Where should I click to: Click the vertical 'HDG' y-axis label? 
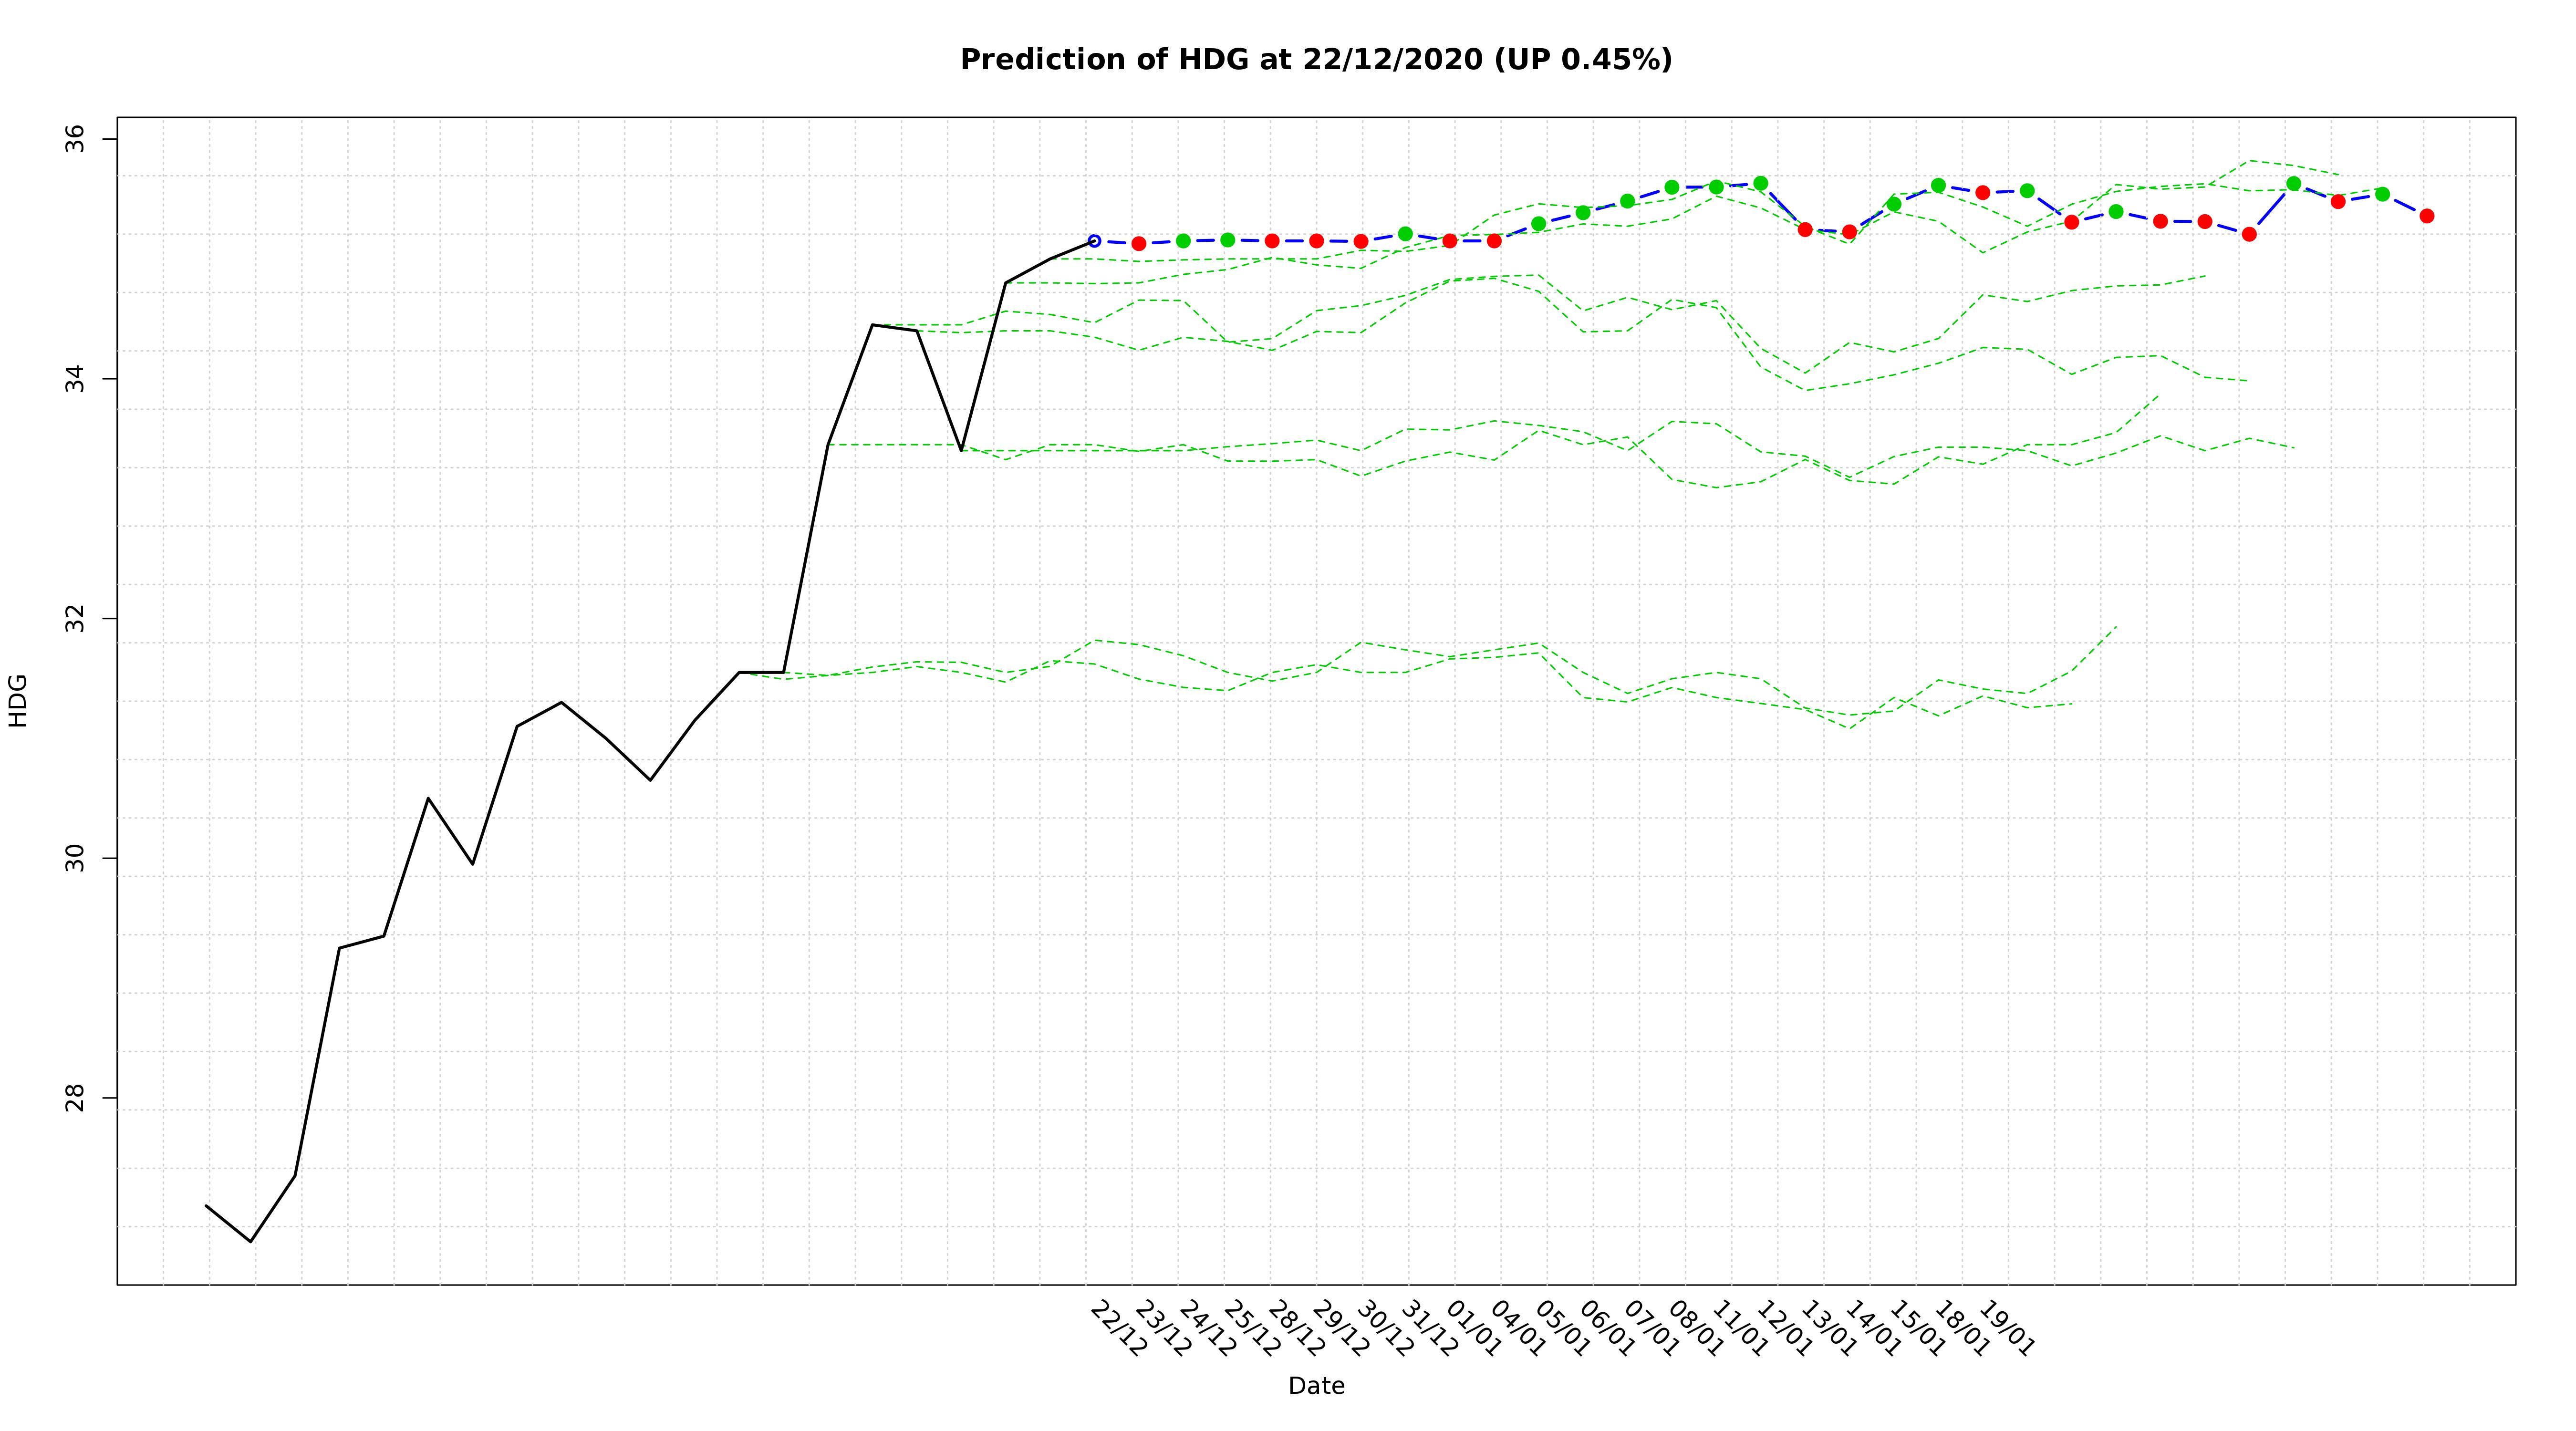[18, 700]
